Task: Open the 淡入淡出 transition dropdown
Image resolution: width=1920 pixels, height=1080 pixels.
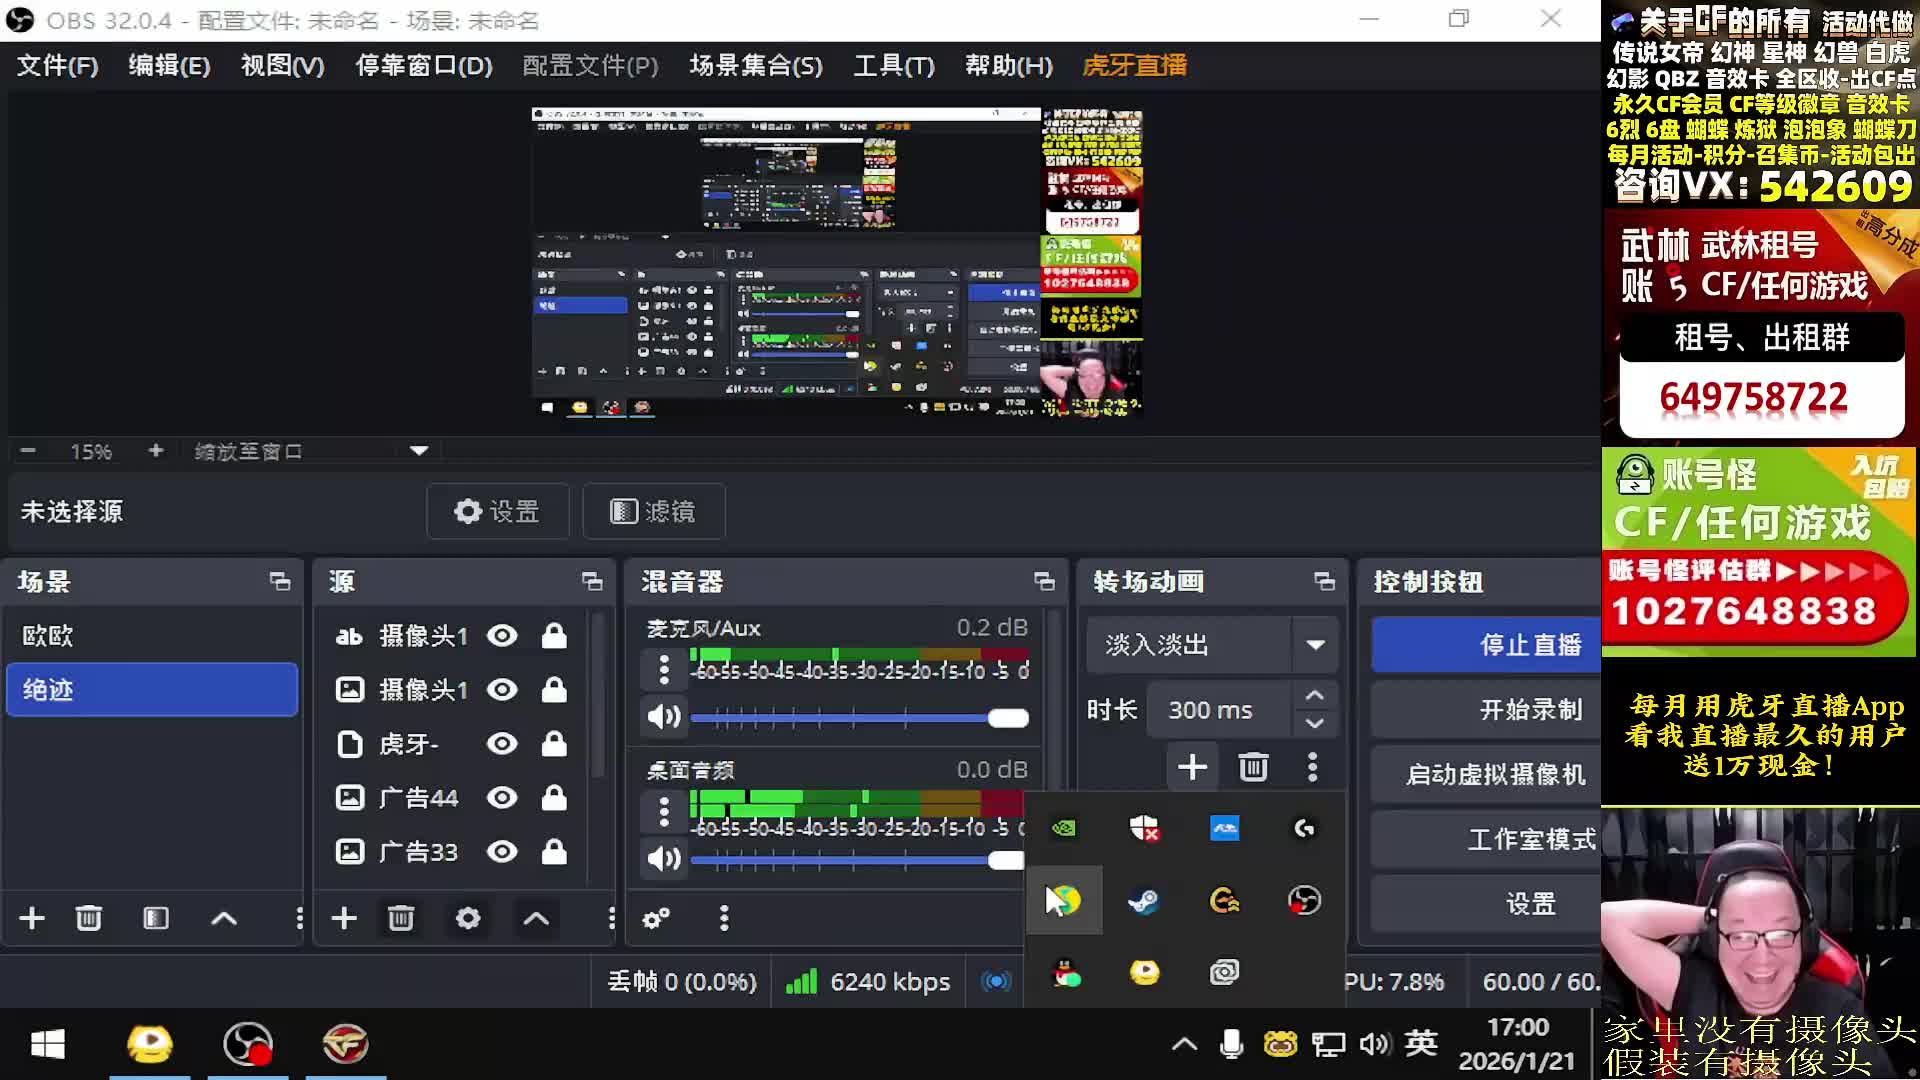Action: 1315,645
